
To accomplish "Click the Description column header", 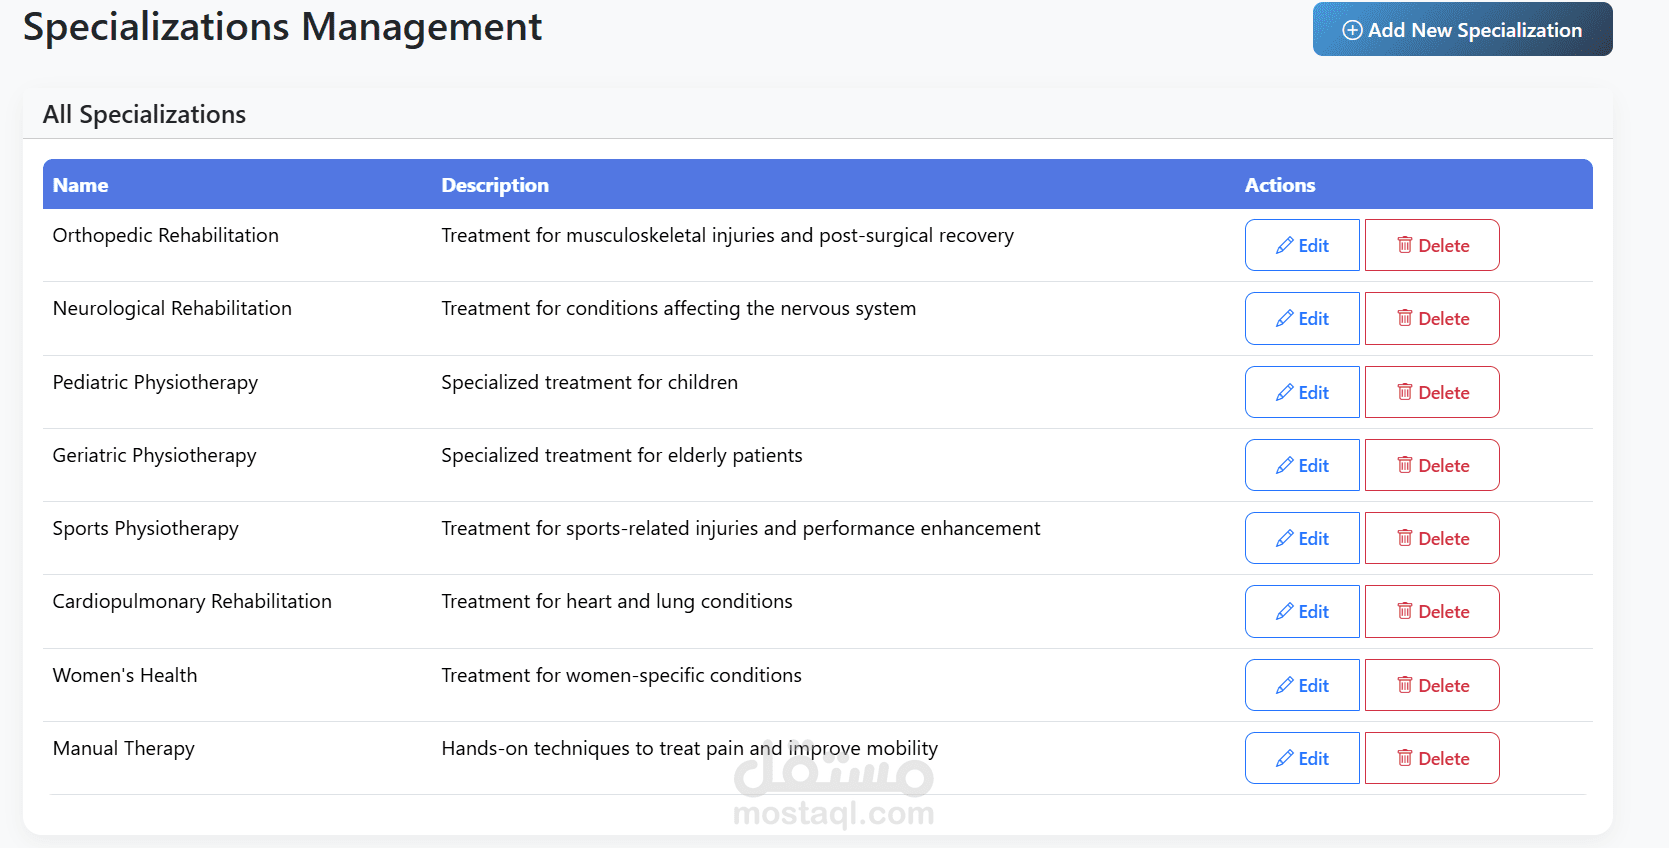I will 495,185.
